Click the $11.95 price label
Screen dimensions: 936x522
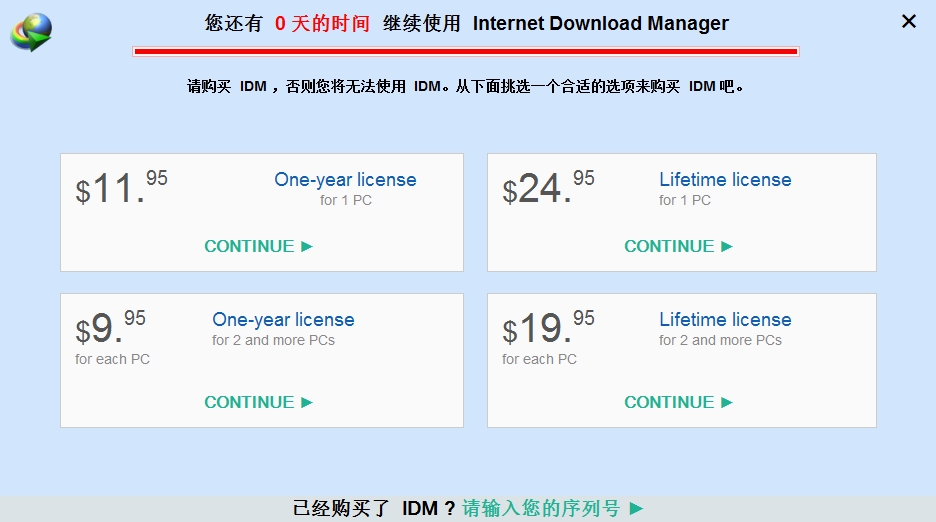pos(121,188)
